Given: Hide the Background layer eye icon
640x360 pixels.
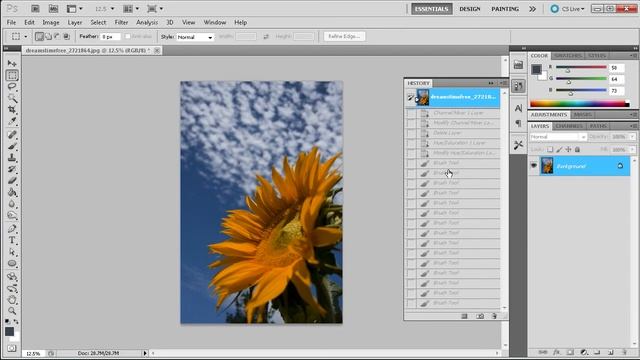Looking at the screenshot, I should coord(533,166).
